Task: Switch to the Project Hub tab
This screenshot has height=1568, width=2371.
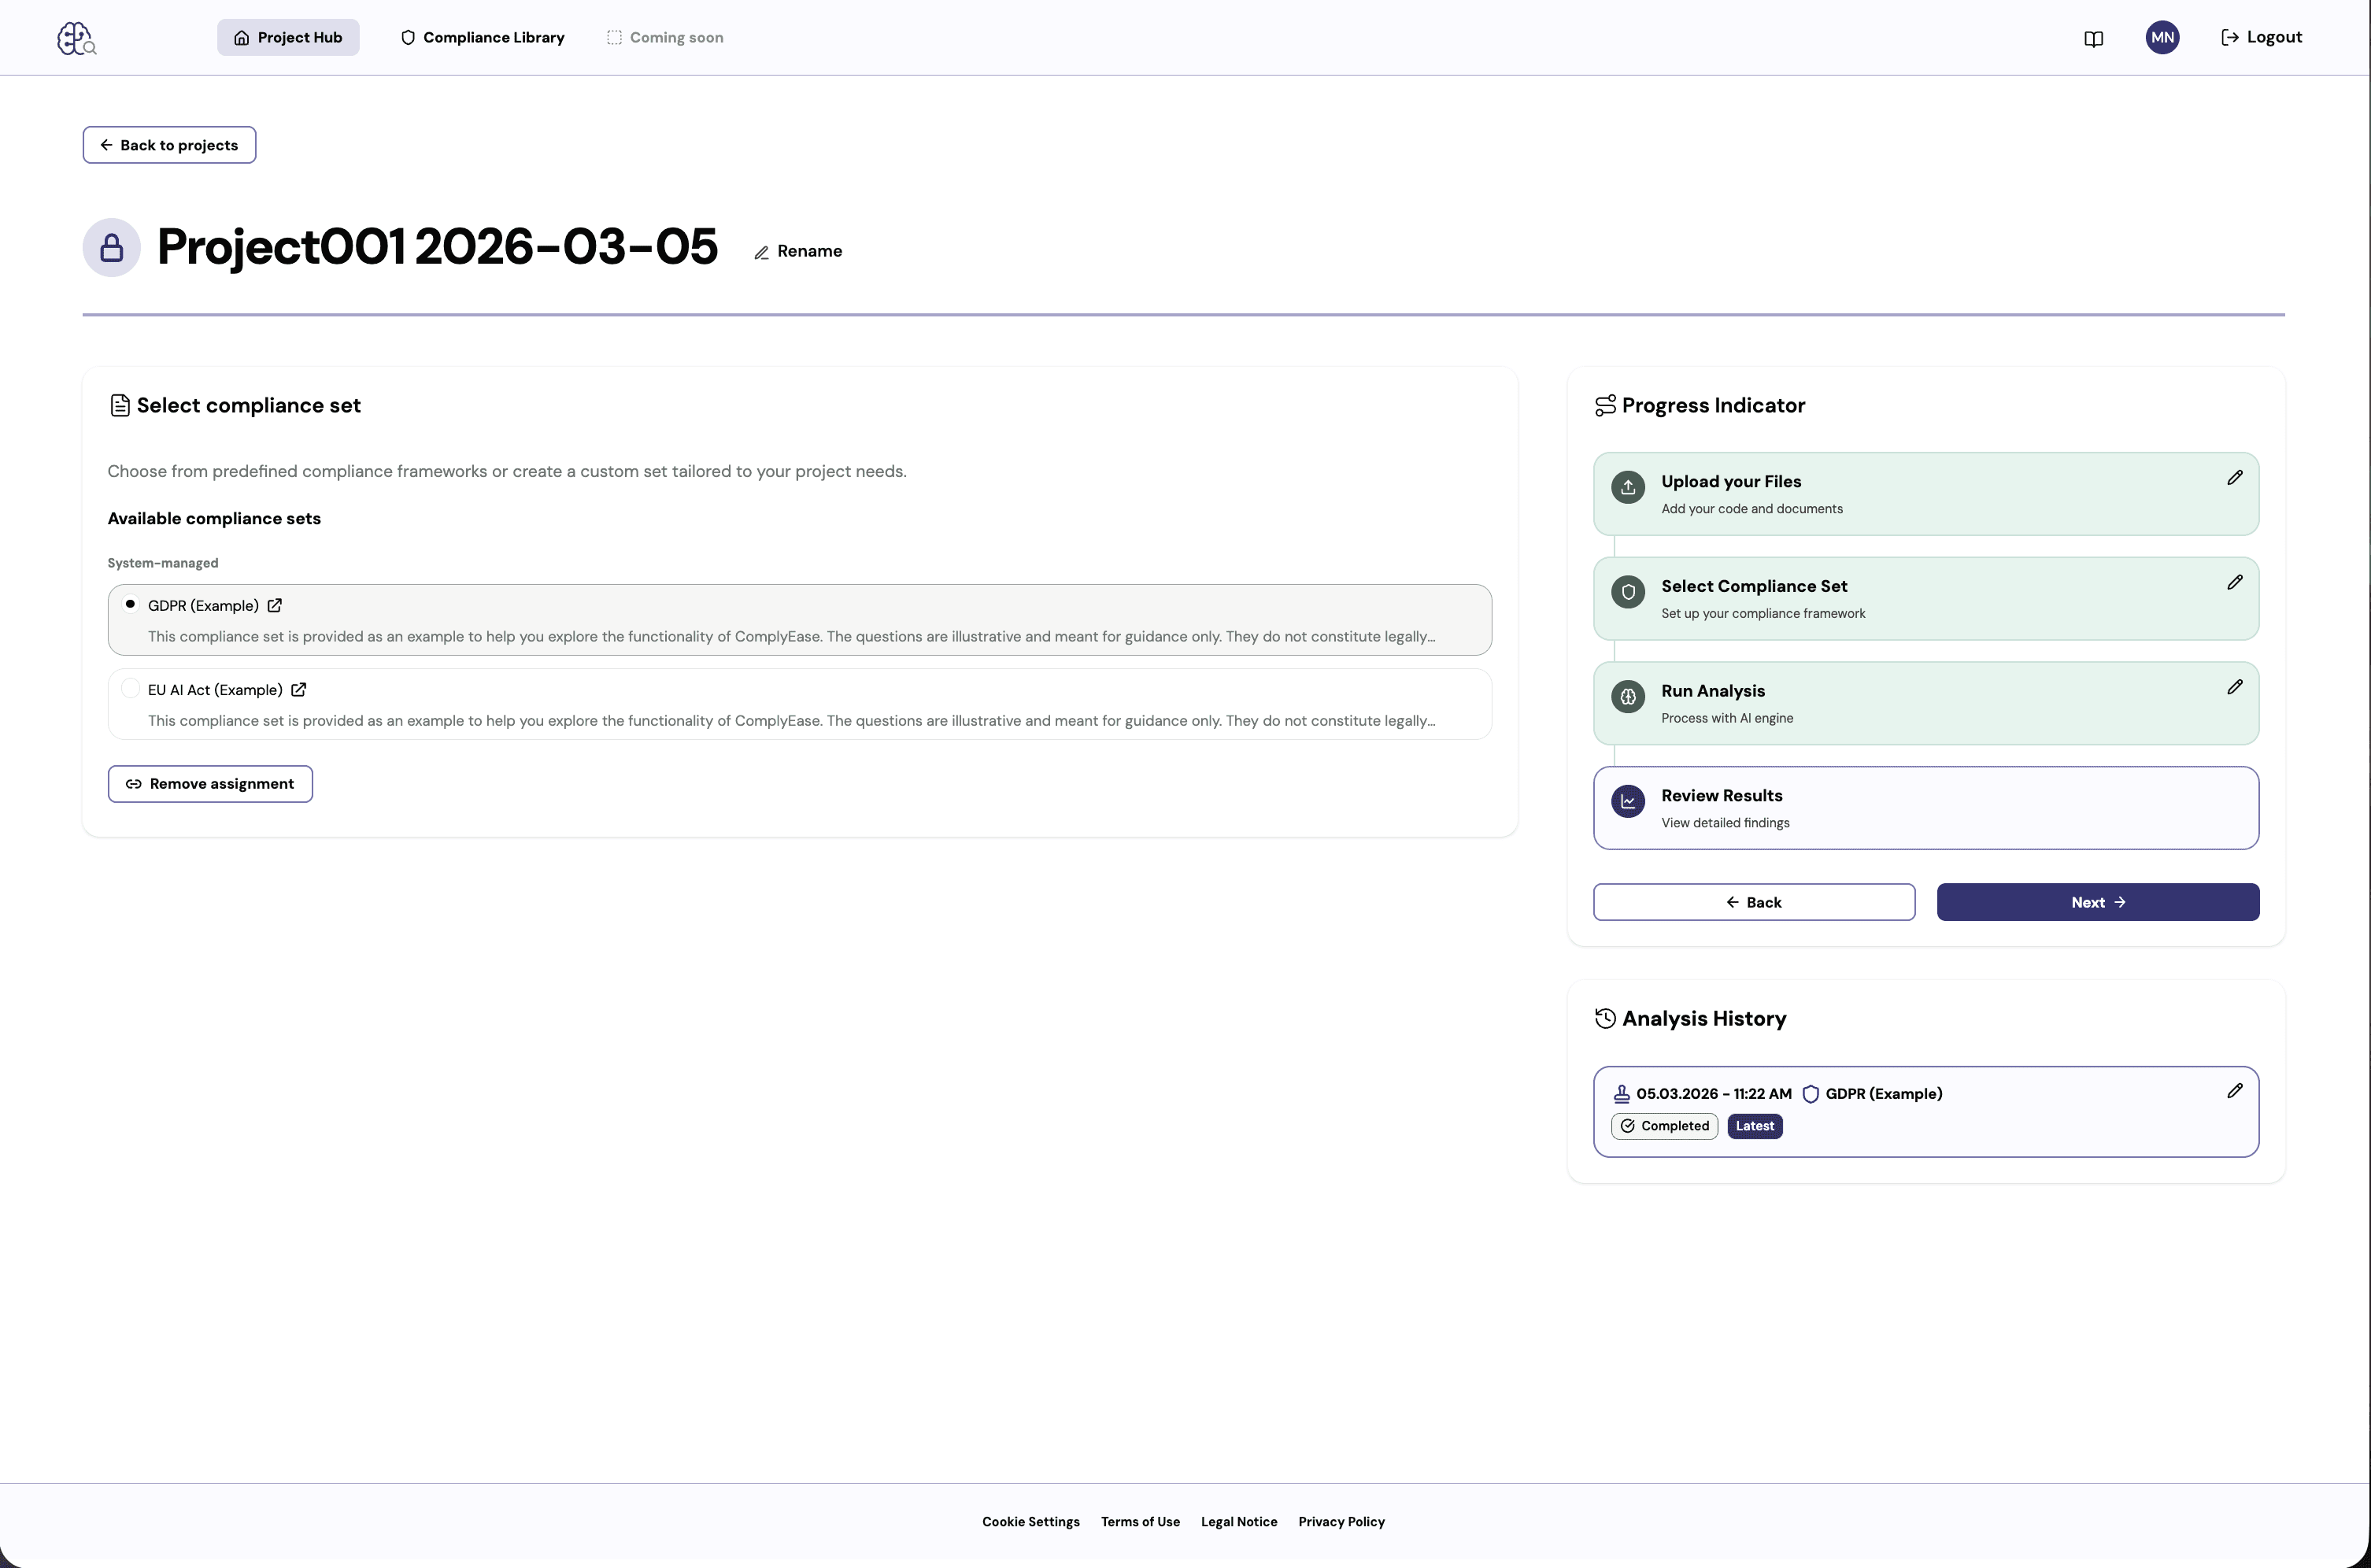Action: click(x=288, y=37)
